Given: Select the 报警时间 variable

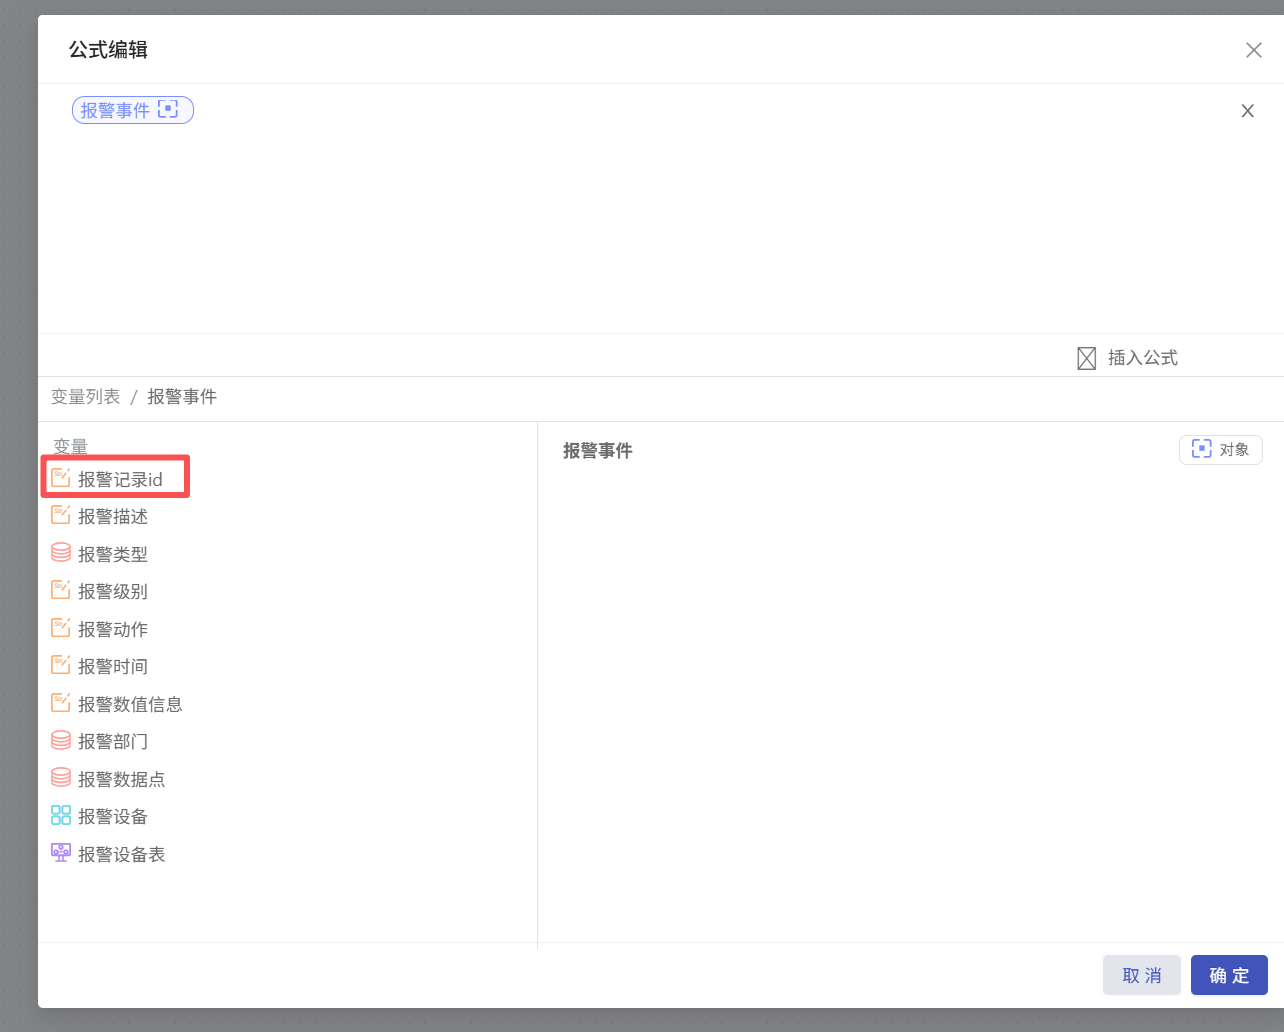Looking at the screenshot, I should point(113,666).
